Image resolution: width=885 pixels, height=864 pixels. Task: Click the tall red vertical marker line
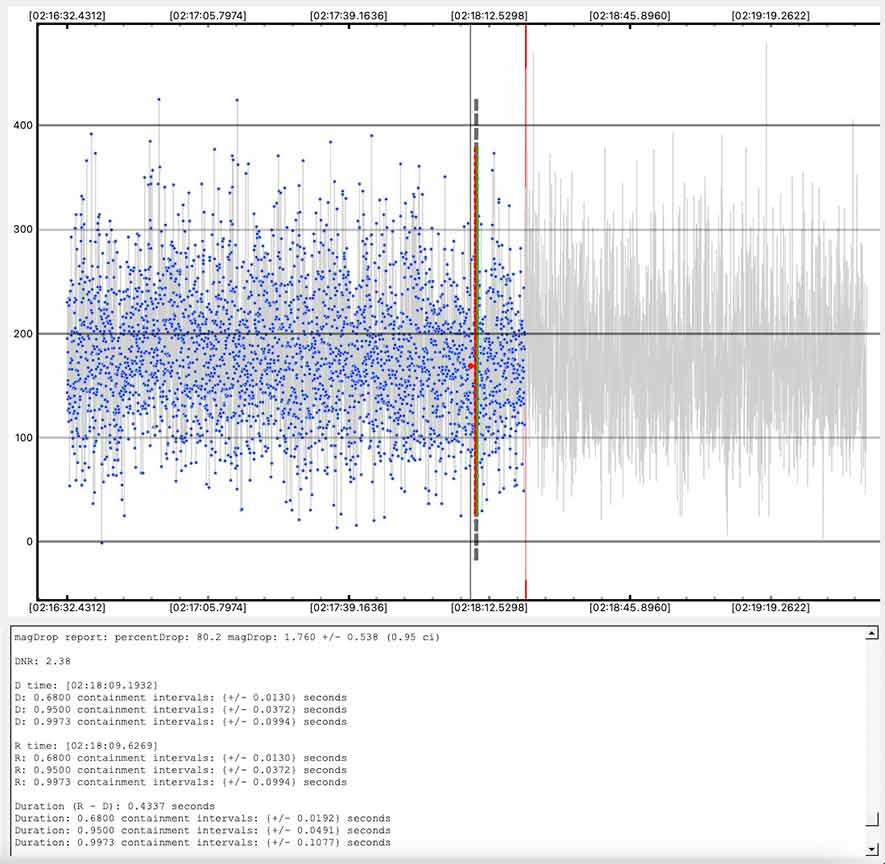pyautogui.click(x=525, y=312)
